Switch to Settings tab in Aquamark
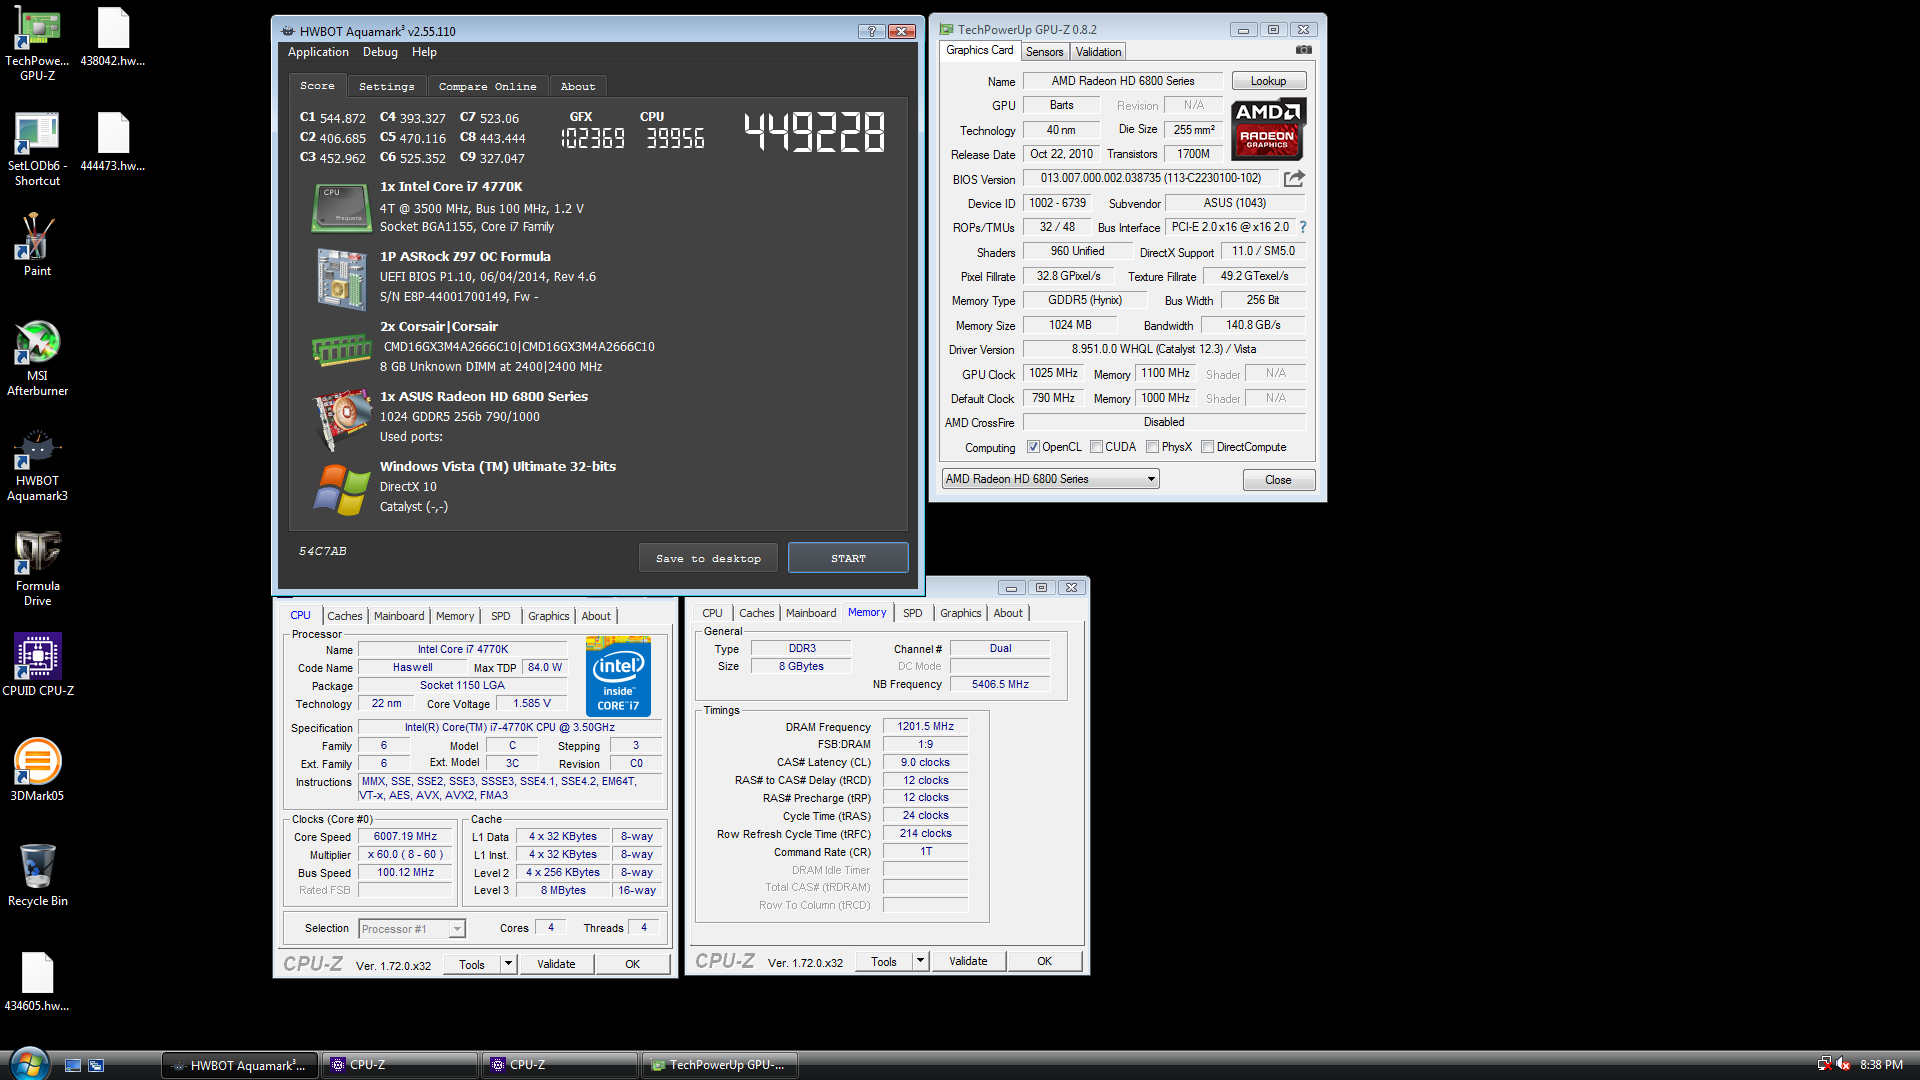This screenshot has width=1920, height=1080. (386, 86)
